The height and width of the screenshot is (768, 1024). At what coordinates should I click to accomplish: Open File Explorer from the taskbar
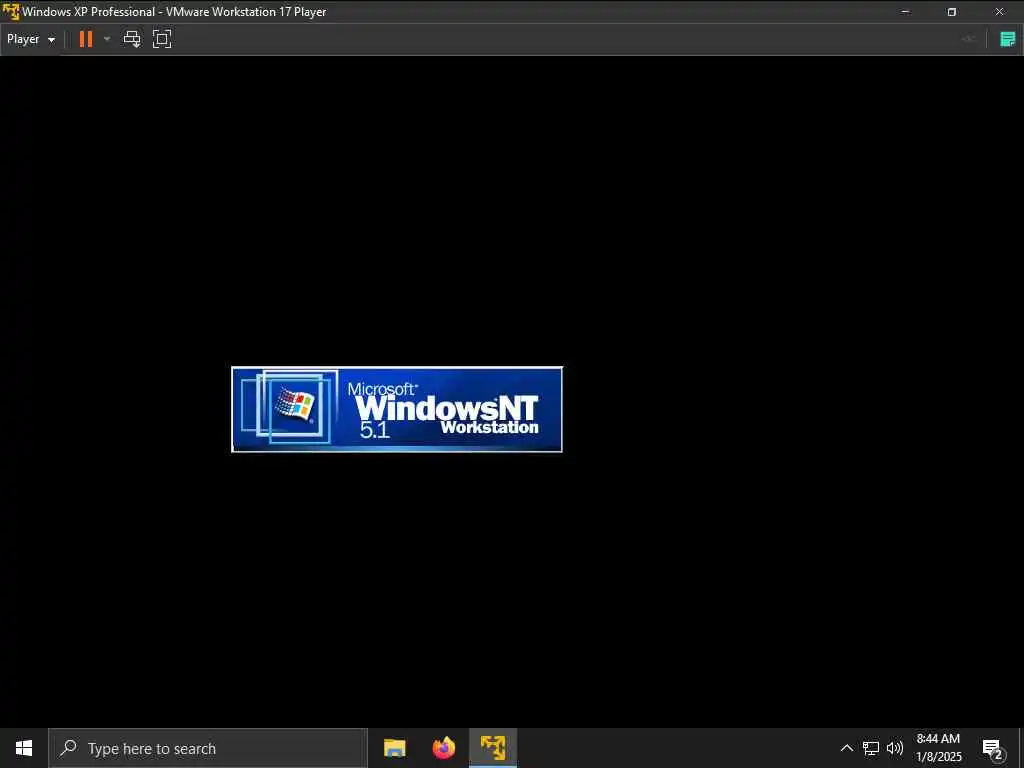coord(394,748)
